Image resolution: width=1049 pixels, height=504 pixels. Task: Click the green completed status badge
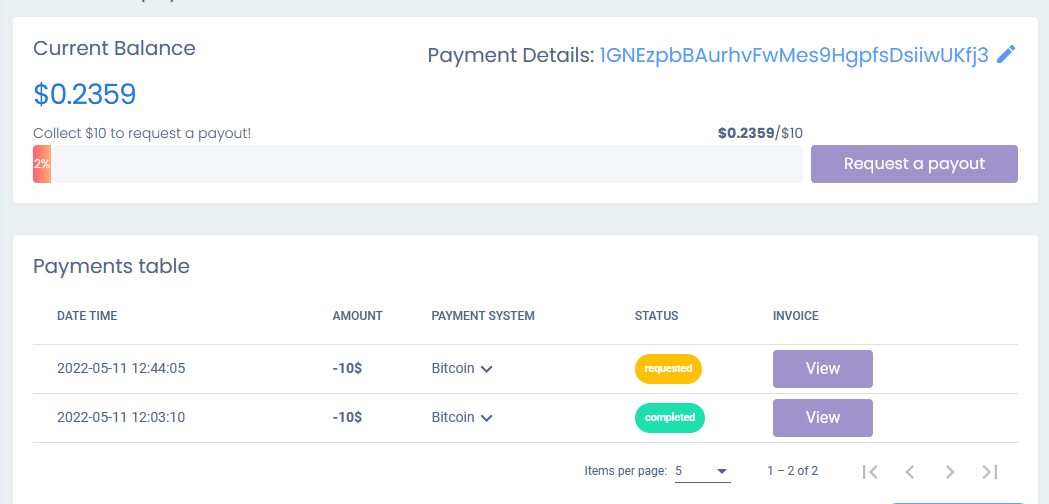[669, 418]
